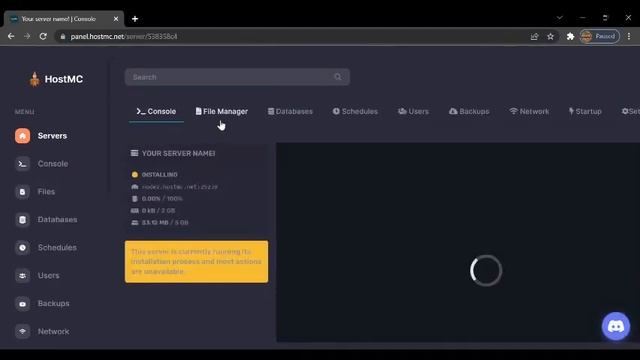Click the HostMC logo

point(56,79)
